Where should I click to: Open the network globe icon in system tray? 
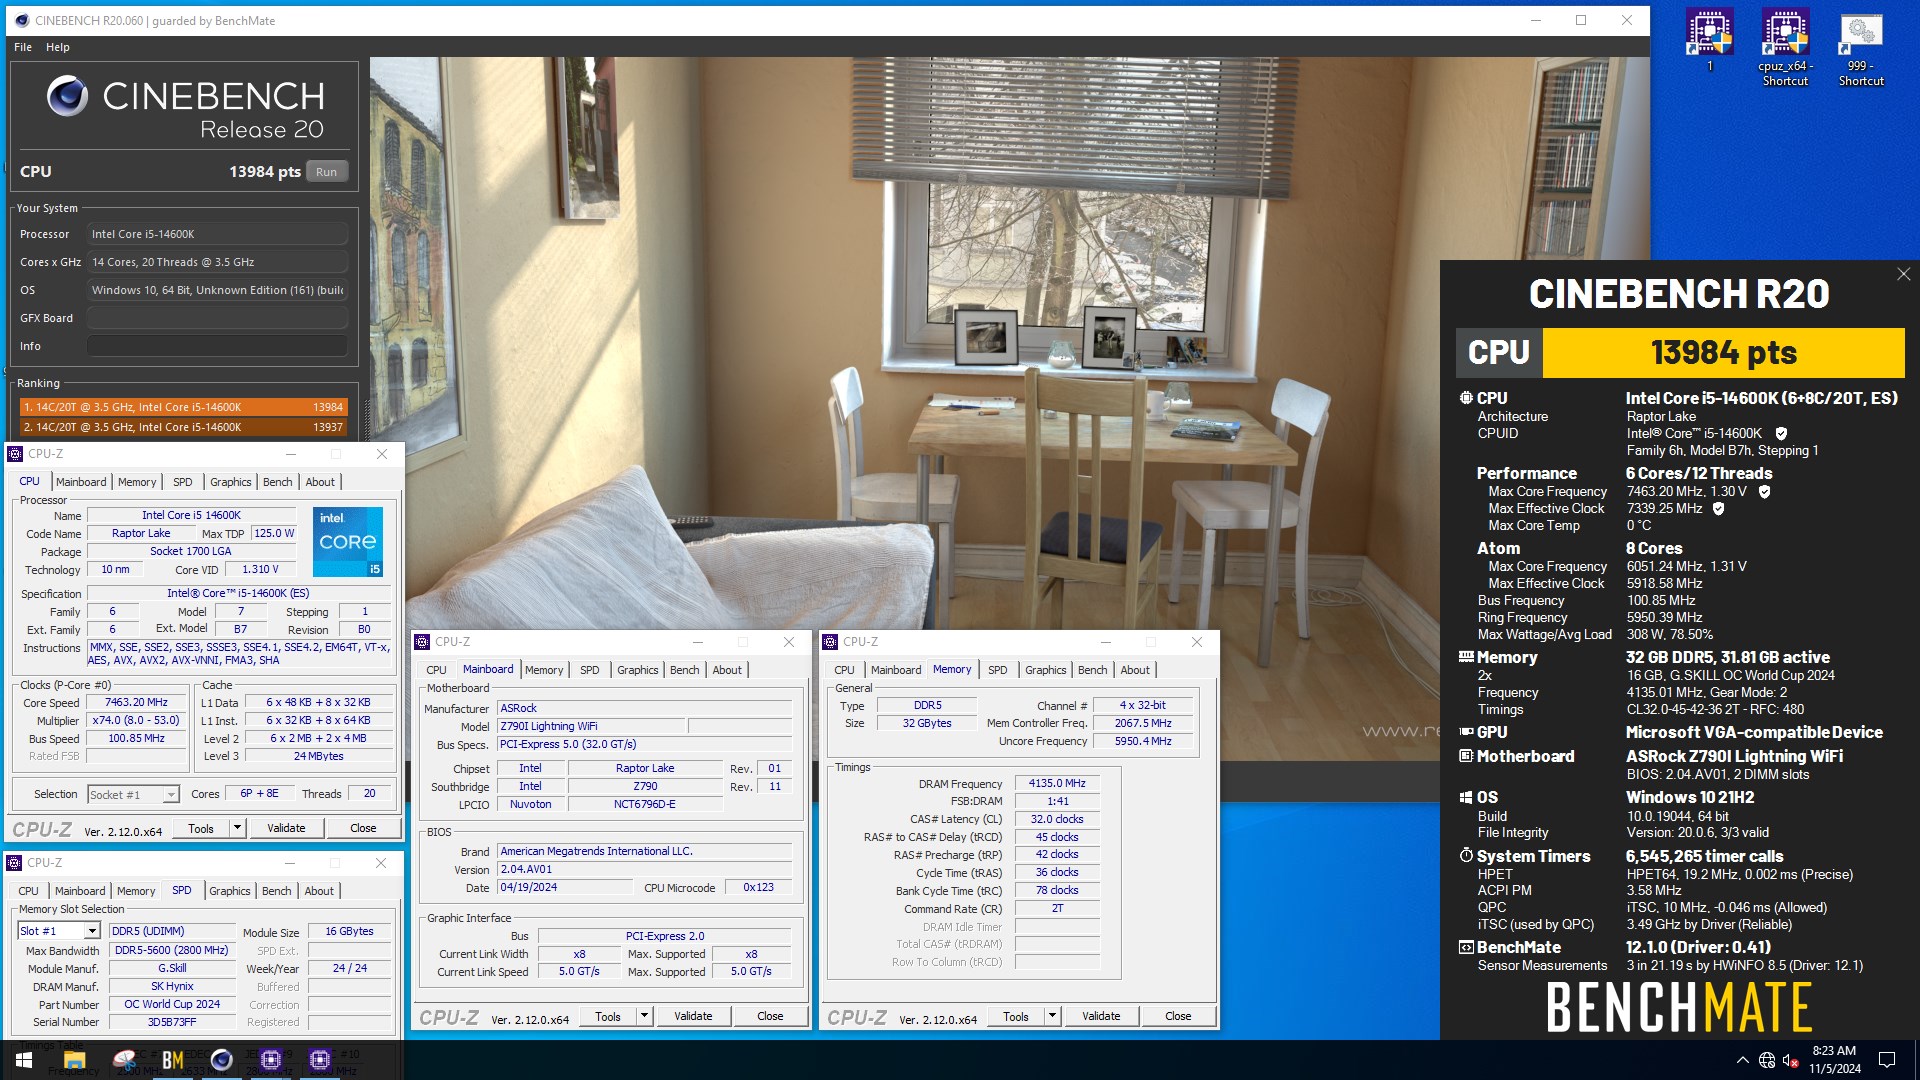pyautogui.click(x=1767, y=1060)
